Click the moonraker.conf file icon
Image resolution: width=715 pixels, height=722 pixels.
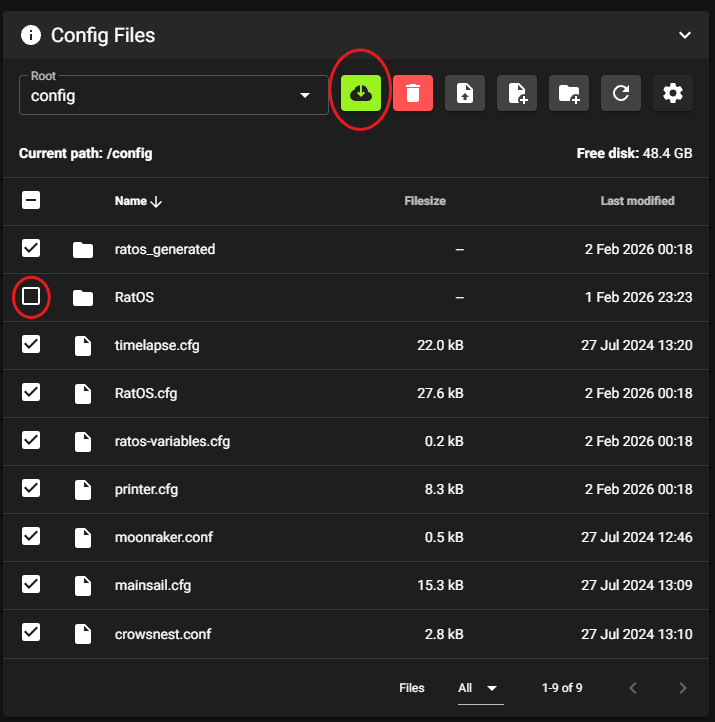point(83,538)
